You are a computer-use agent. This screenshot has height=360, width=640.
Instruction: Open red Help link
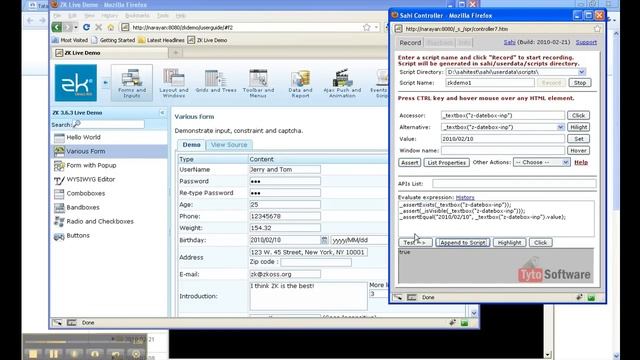tap(581, 162)
